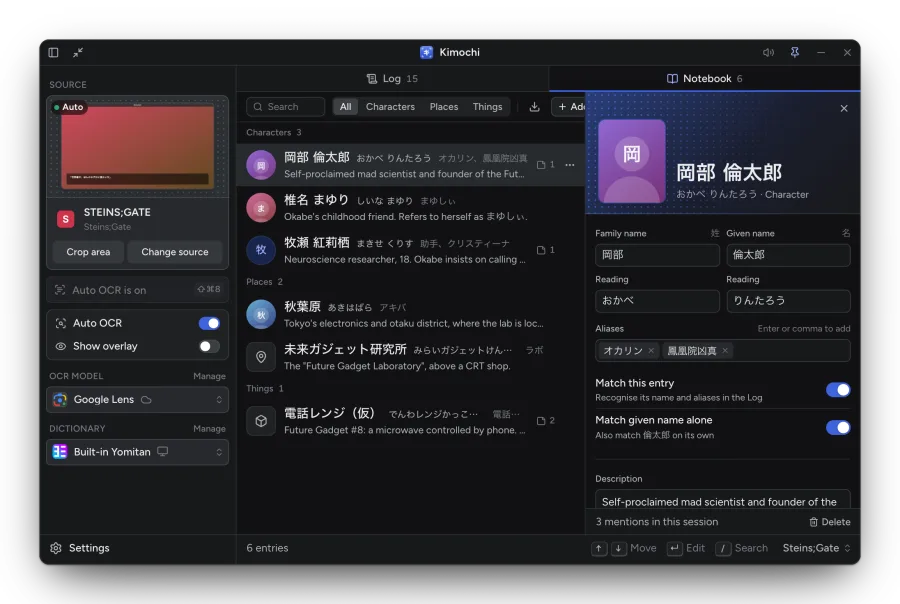Click the collapse window arrows icon
900x604 pixels.
coord(78,52)
